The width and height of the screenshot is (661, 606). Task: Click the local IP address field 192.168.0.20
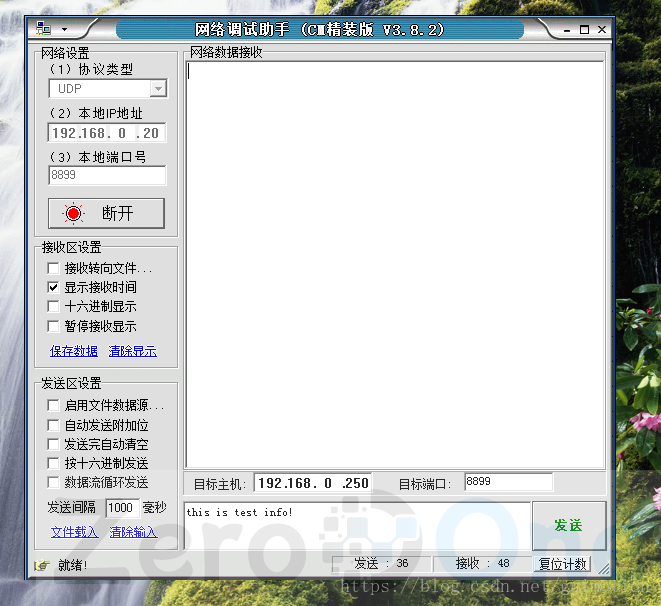coord(107,133)
